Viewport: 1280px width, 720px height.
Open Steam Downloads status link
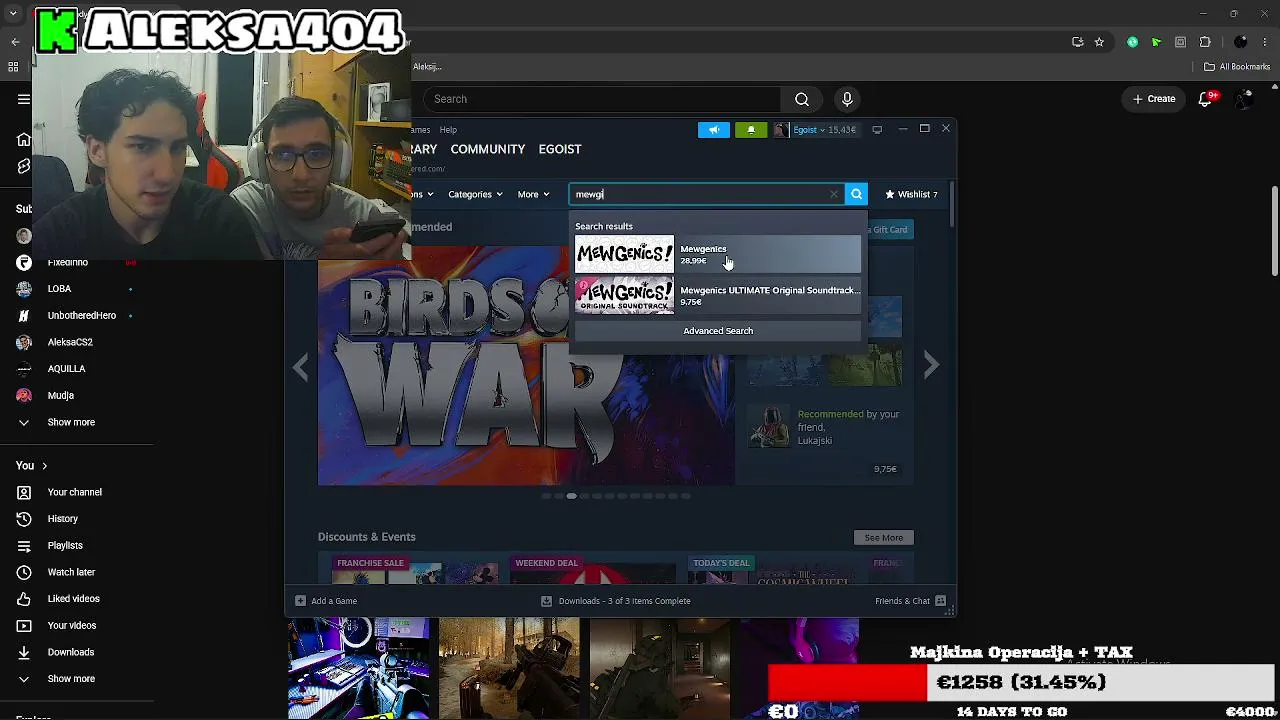point(616,601)
